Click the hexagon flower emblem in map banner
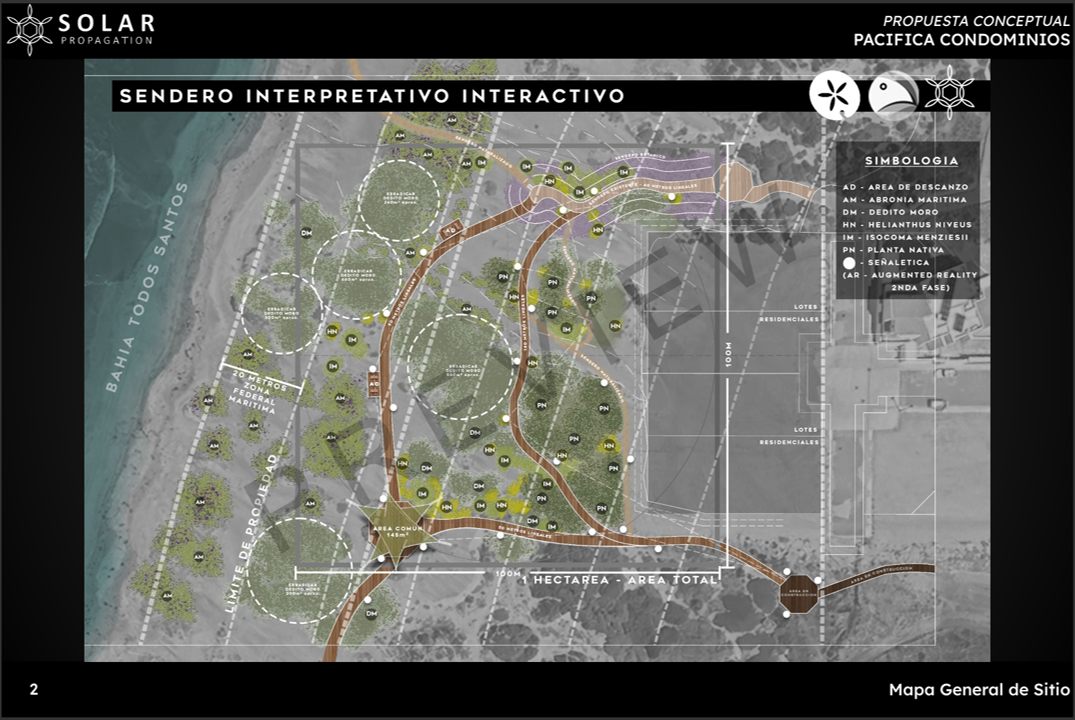Viewport: 1075px width, 720px height. 947,93
